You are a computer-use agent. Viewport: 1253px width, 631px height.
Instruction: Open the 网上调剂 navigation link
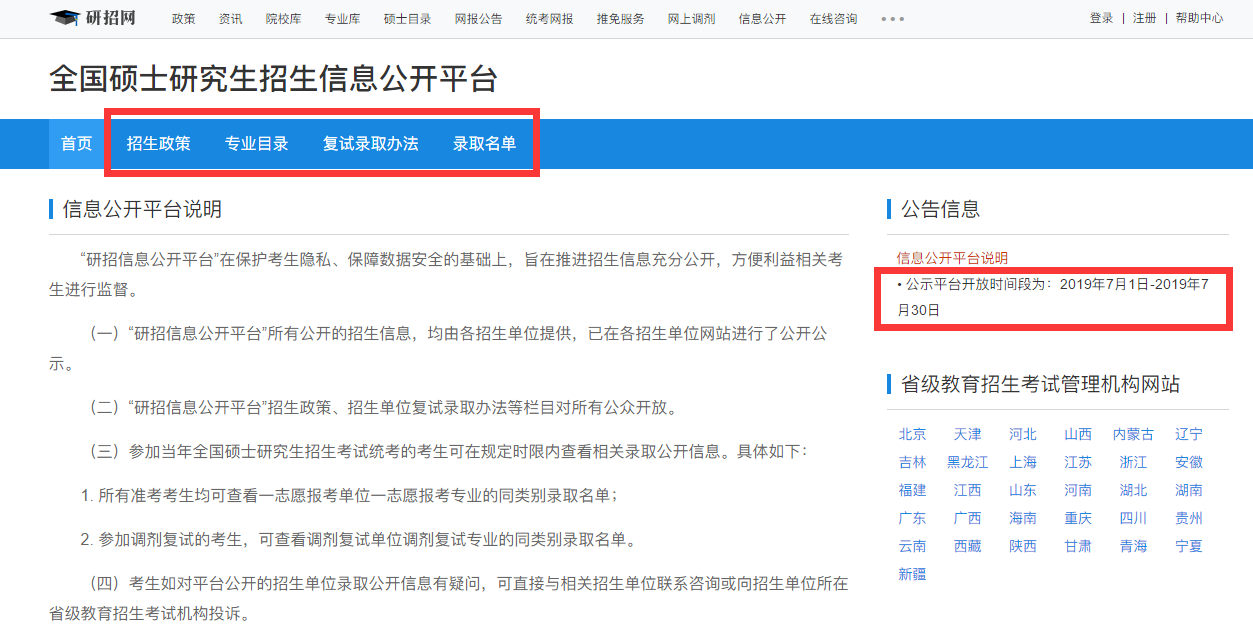[x=691, y=19]
